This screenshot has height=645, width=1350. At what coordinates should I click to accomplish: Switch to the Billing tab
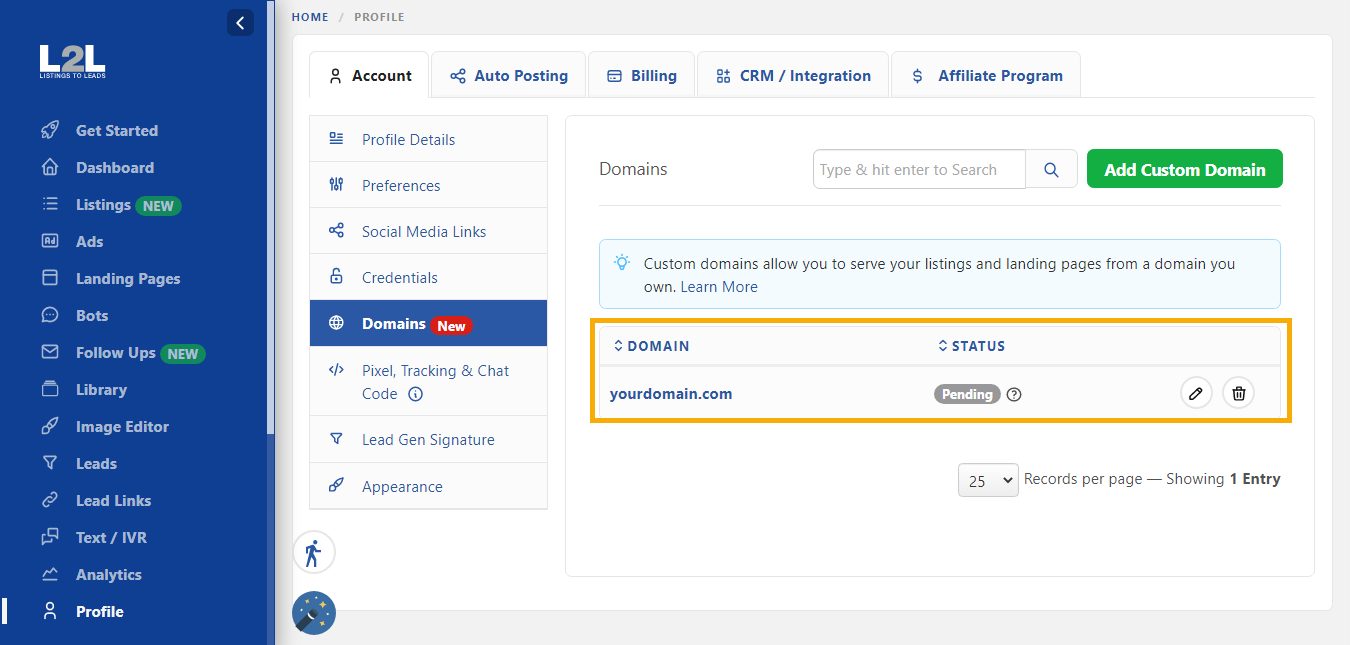[641, 74]
